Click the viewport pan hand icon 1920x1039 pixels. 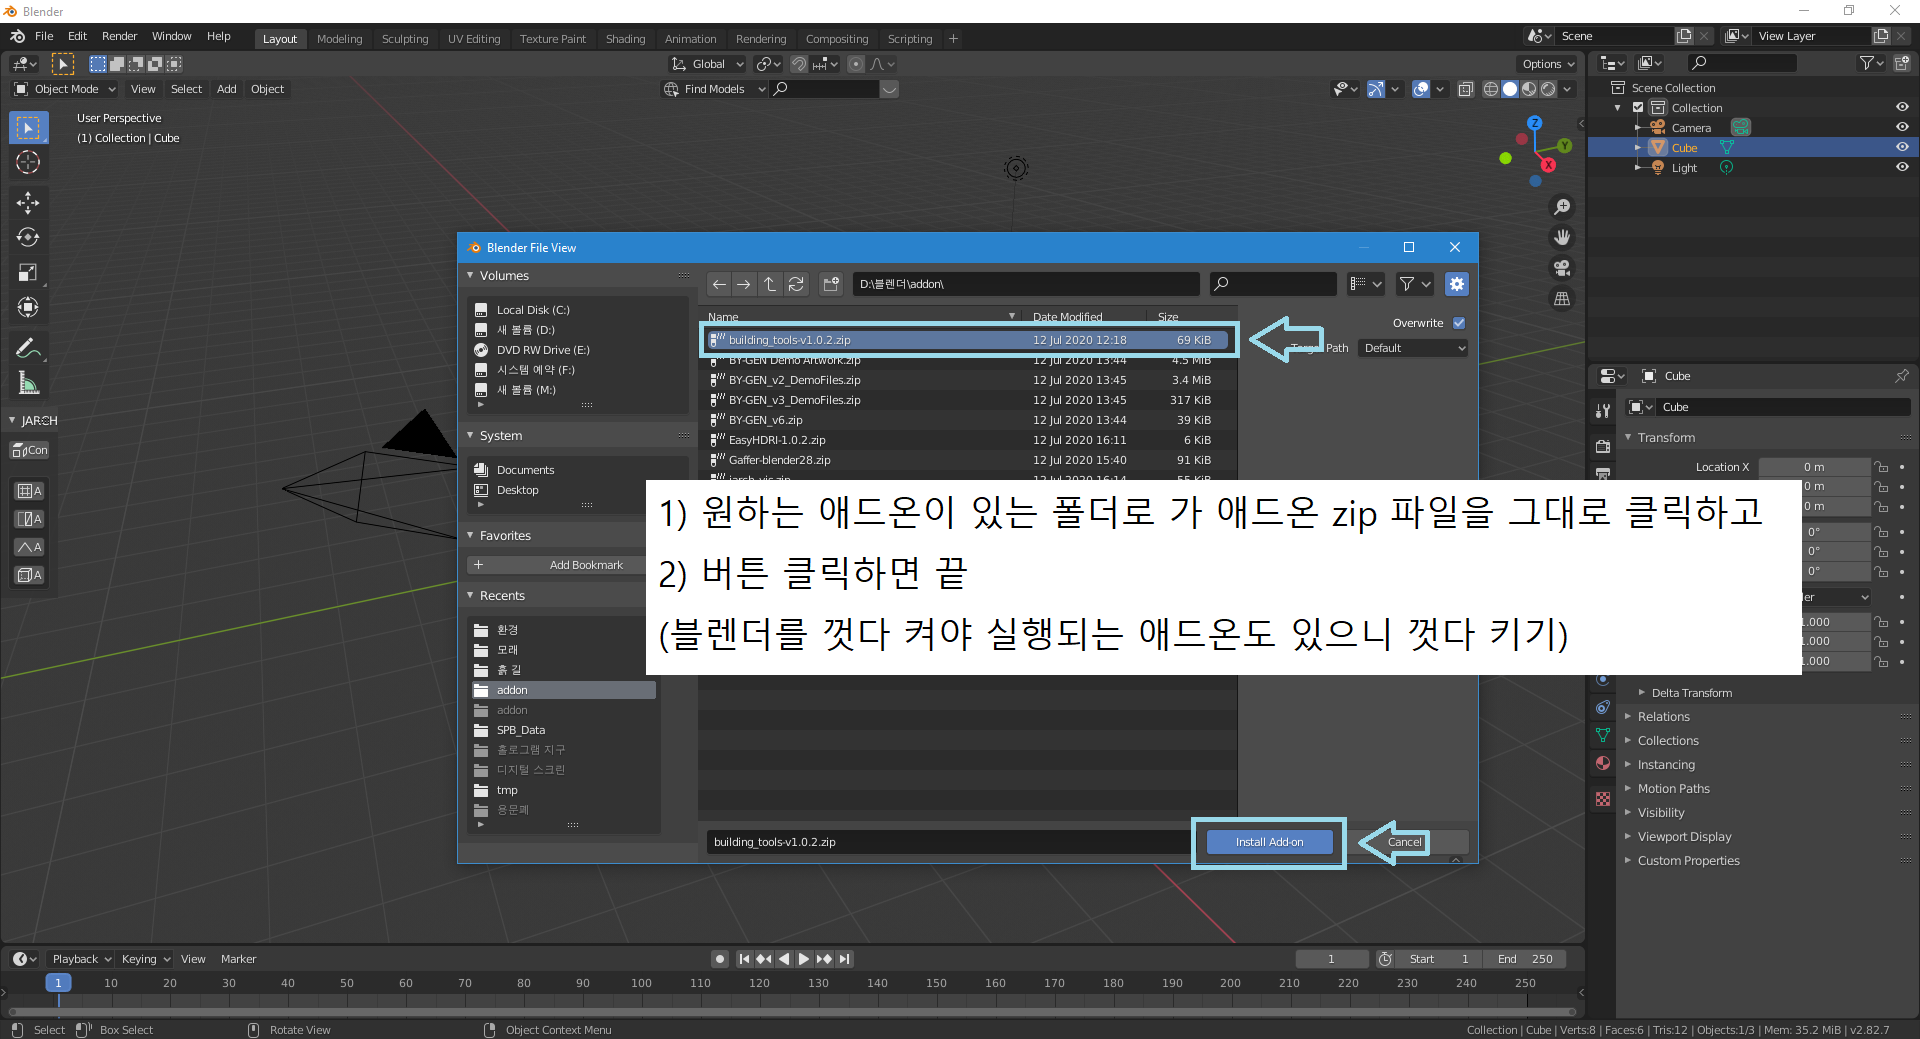point(1562,238)
